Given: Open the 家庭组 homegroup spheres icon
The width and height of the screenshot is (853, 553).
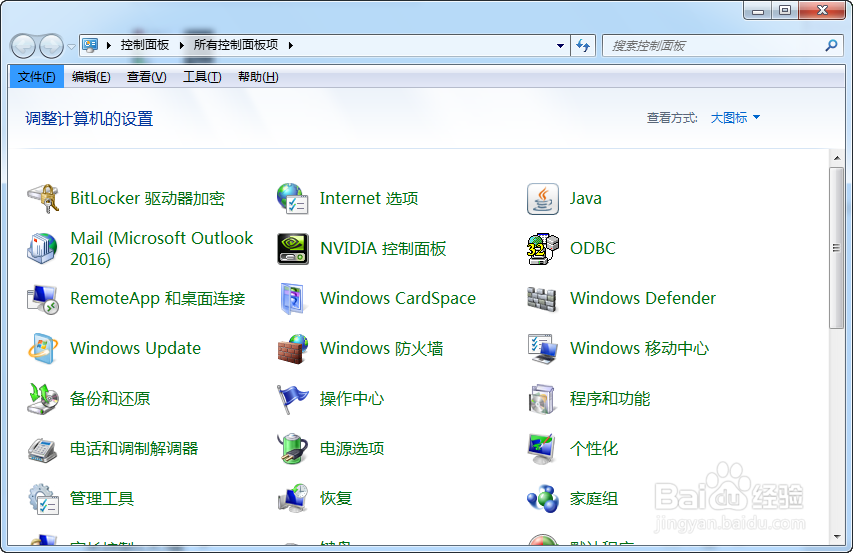Looking at the screenshot, I should click(x=542, y=499).
